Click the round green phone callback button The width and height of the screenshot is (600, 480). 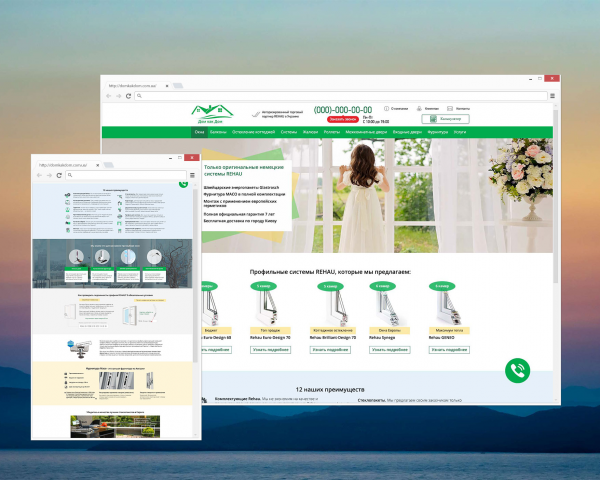(x=517, y=371)
